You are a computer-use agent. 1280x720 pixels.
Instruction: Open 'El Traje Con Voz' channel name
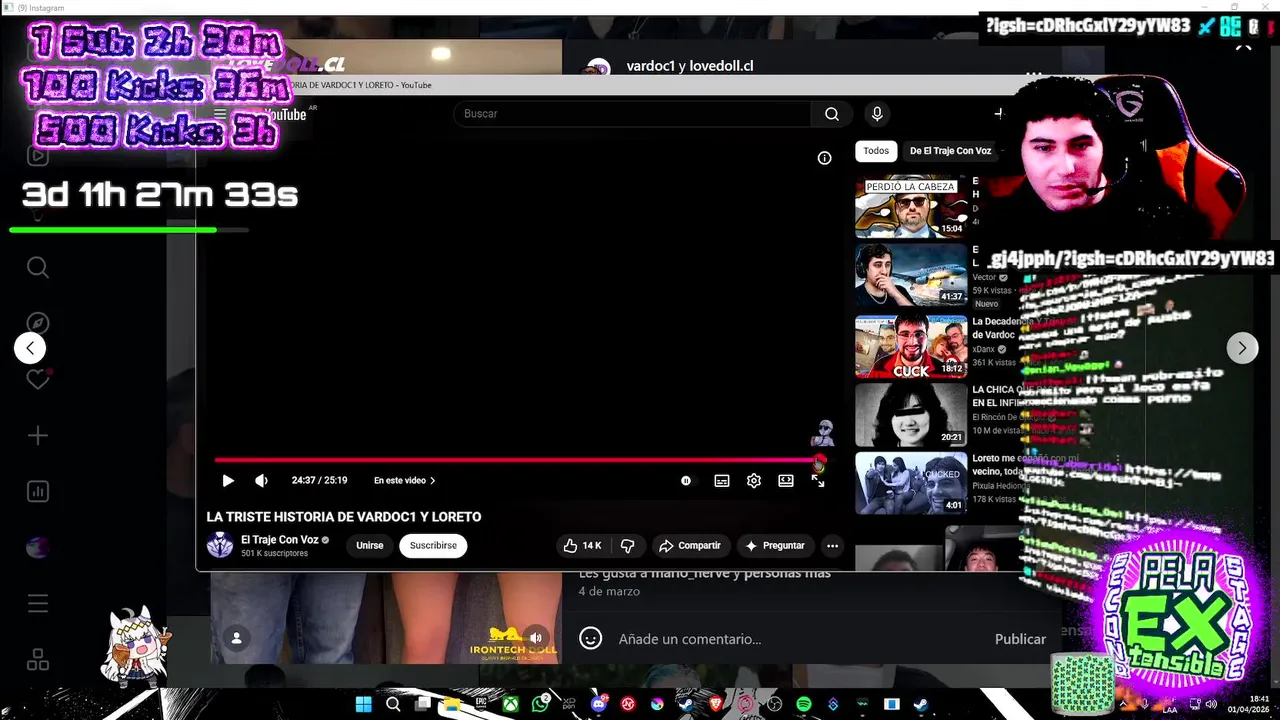point(279,540)
